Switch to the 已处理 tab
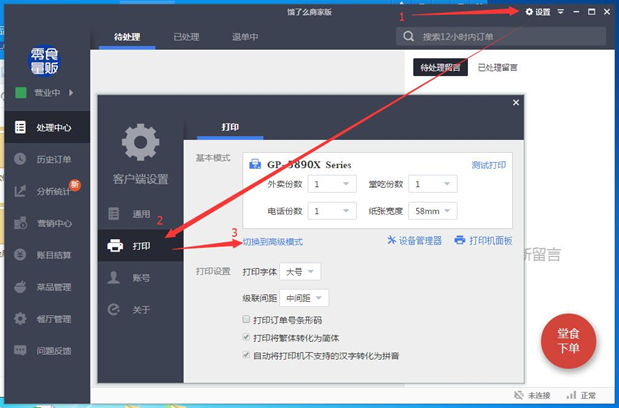This screenshot has height=408, width=619. (186, 37)
